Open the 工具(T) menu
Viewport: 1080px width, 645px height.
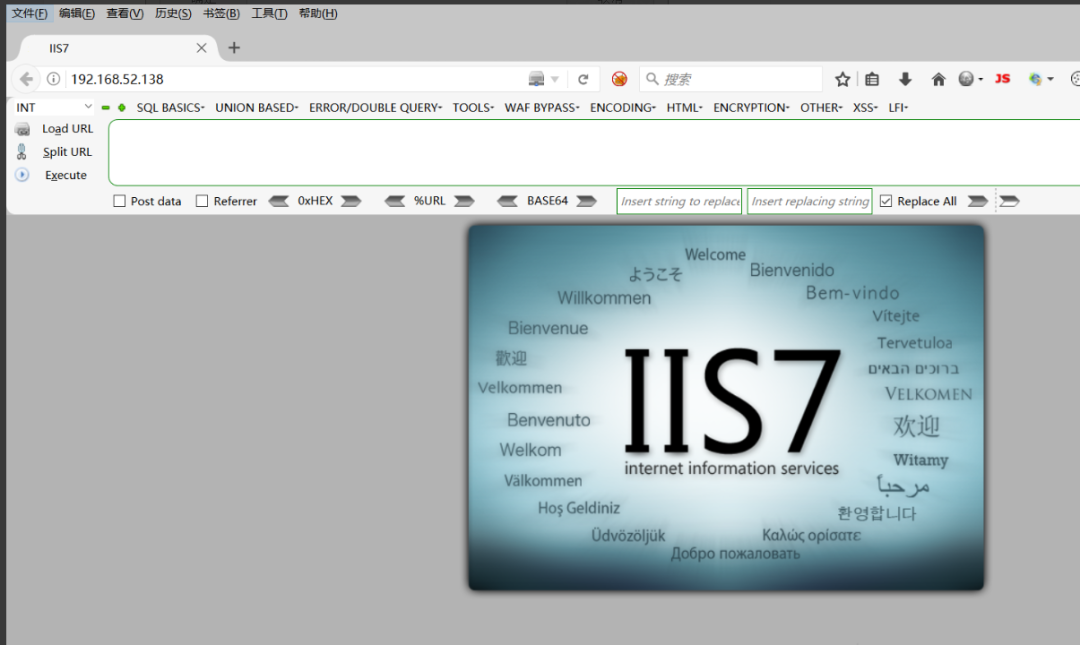tap(269, 14)
